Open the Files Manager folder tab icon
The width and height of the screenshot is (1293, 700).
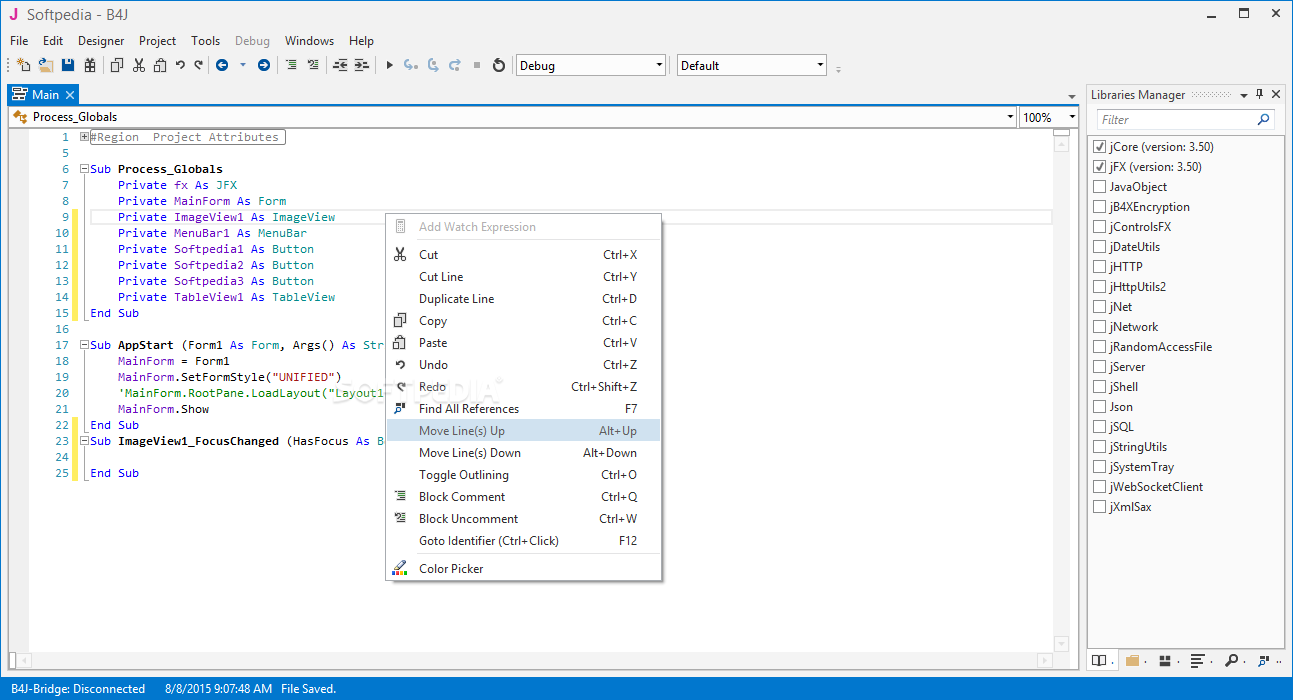1132,661
